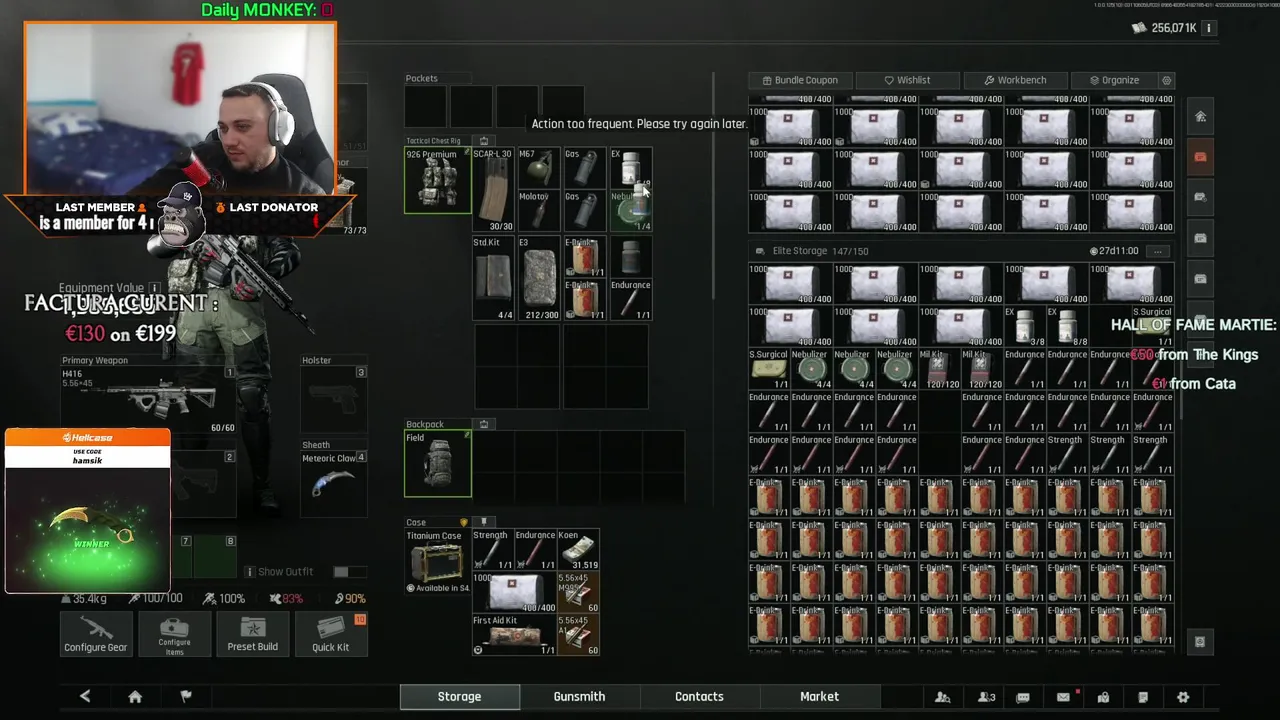
Task: Select the fifth storage box sidebar icon
Action: pos(1200,278)
